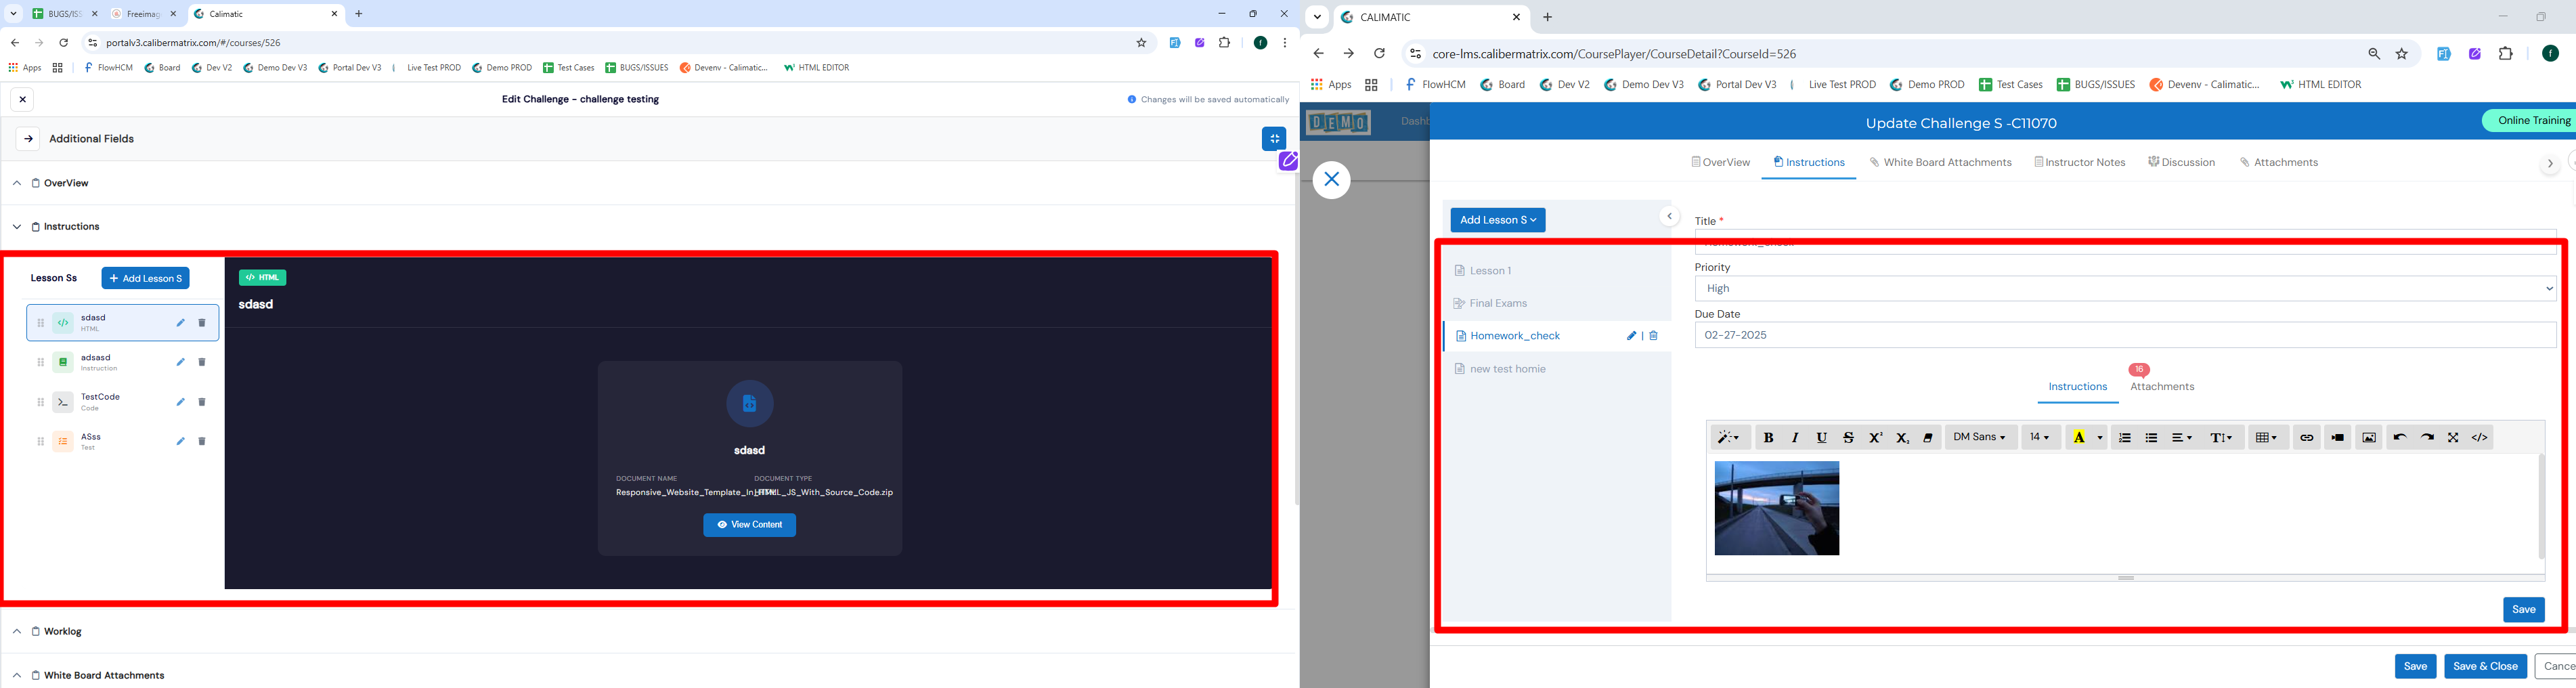Collapse the OverView section in left window

[x=17, y=183]
